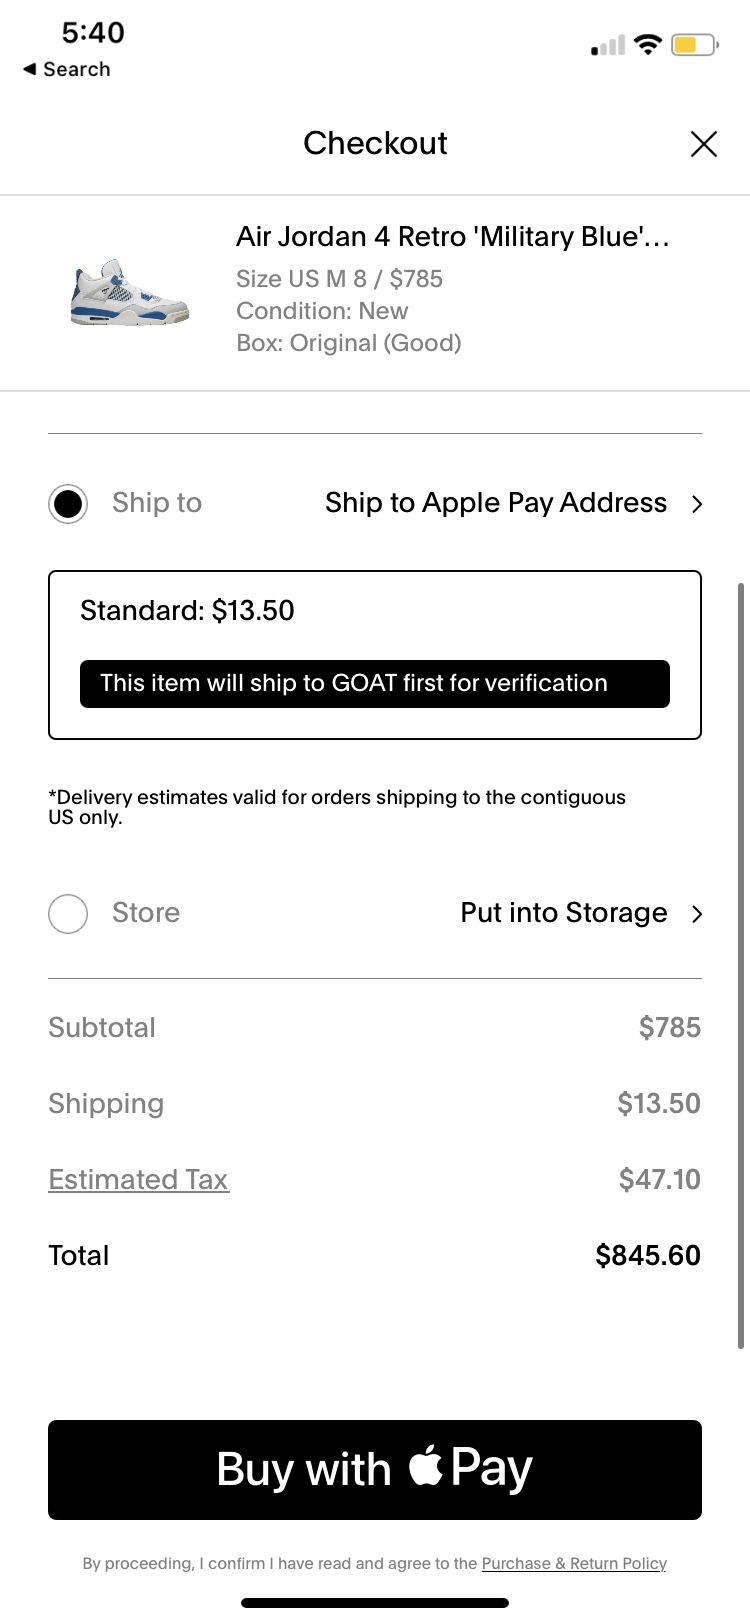This screenshot has height=1624, width=750.
Task: Select the Standard $13.50 shipping option
Action: 188,611
